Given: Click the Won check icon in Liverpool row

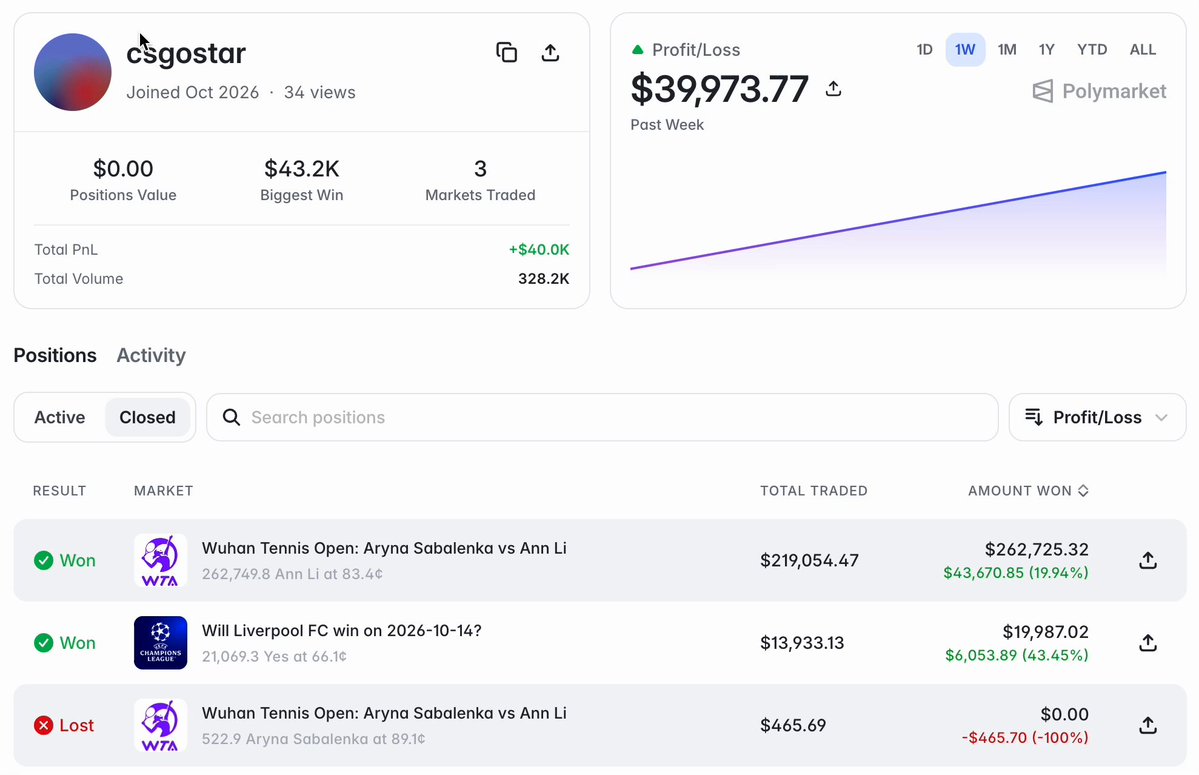Looking at the screenshot, I should 44,643.
